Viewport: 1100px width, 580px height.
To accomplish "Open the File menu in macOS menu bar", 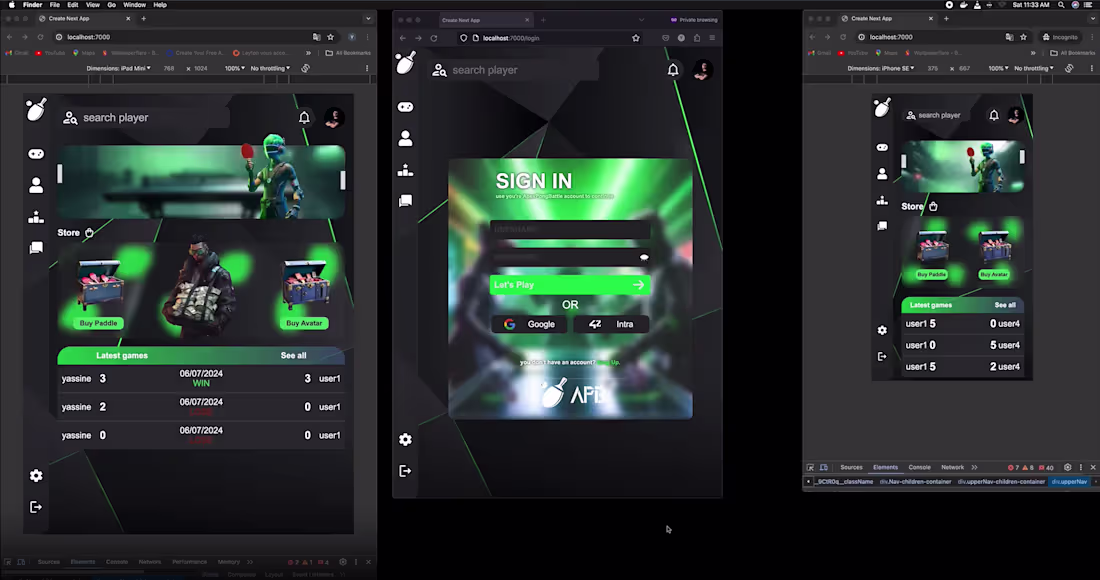I will coord(54,5).
